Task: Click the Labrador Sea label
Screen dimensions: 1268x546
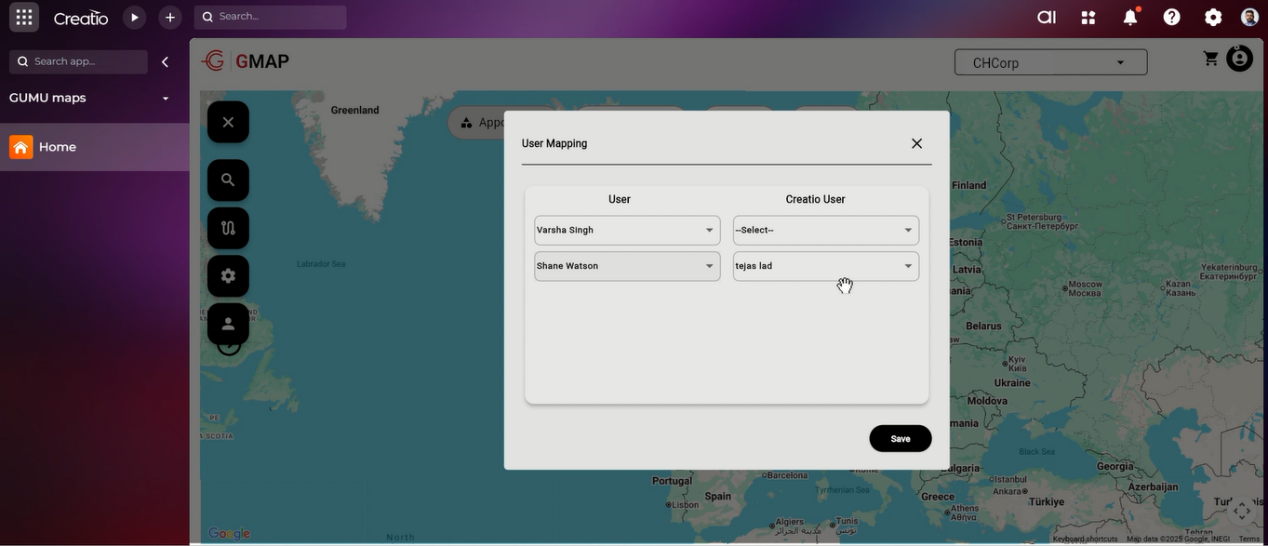Action: coord(321,264)
